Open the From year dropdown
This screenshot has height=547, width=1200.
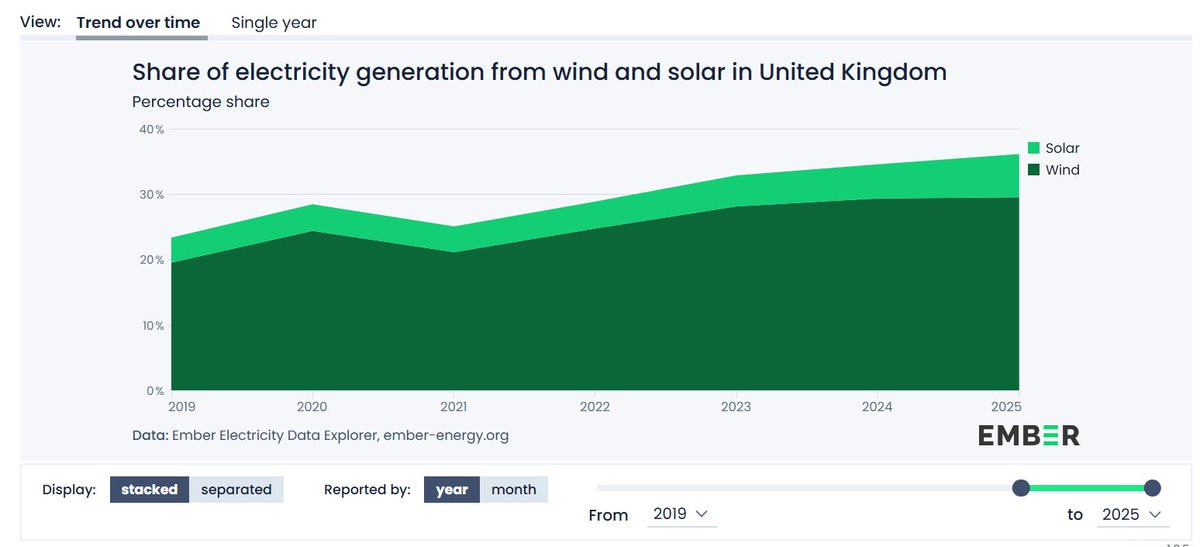tap(679, 514)
